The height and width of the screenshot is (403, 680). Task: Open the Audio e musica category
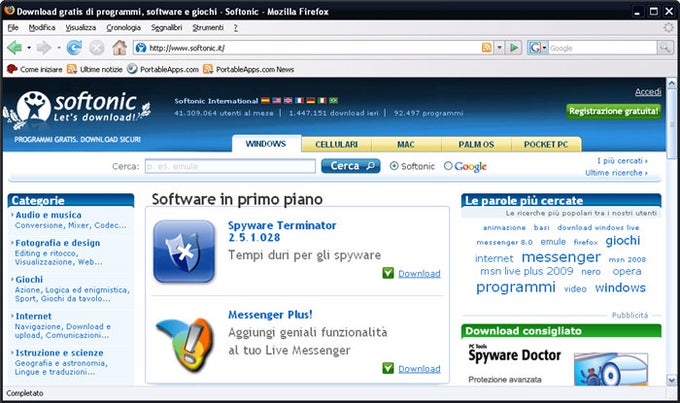coord(49,215)
